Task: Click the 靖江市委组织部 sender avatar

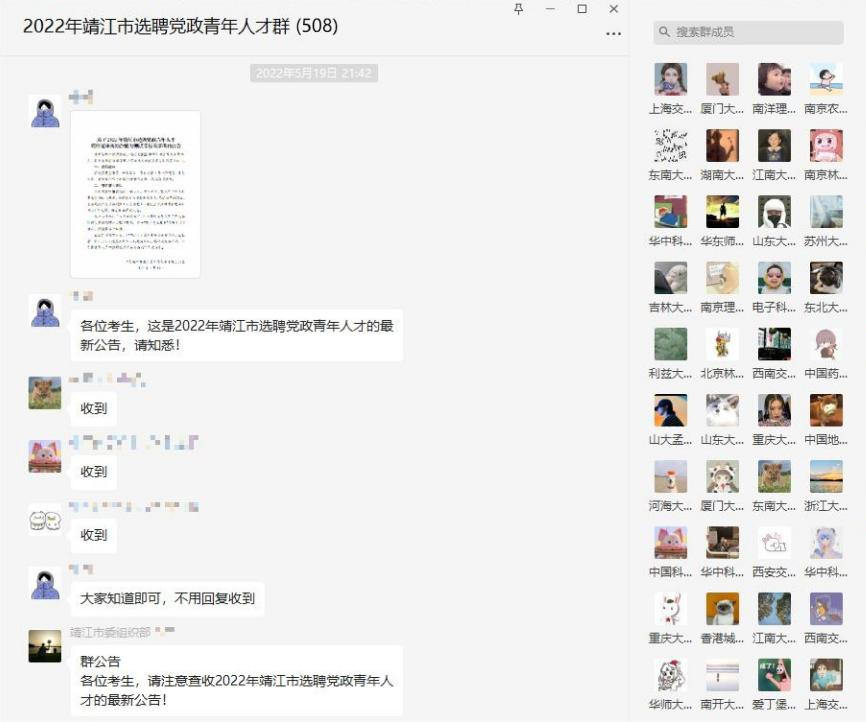Action: pyautogui.click(x=45, y=646)
